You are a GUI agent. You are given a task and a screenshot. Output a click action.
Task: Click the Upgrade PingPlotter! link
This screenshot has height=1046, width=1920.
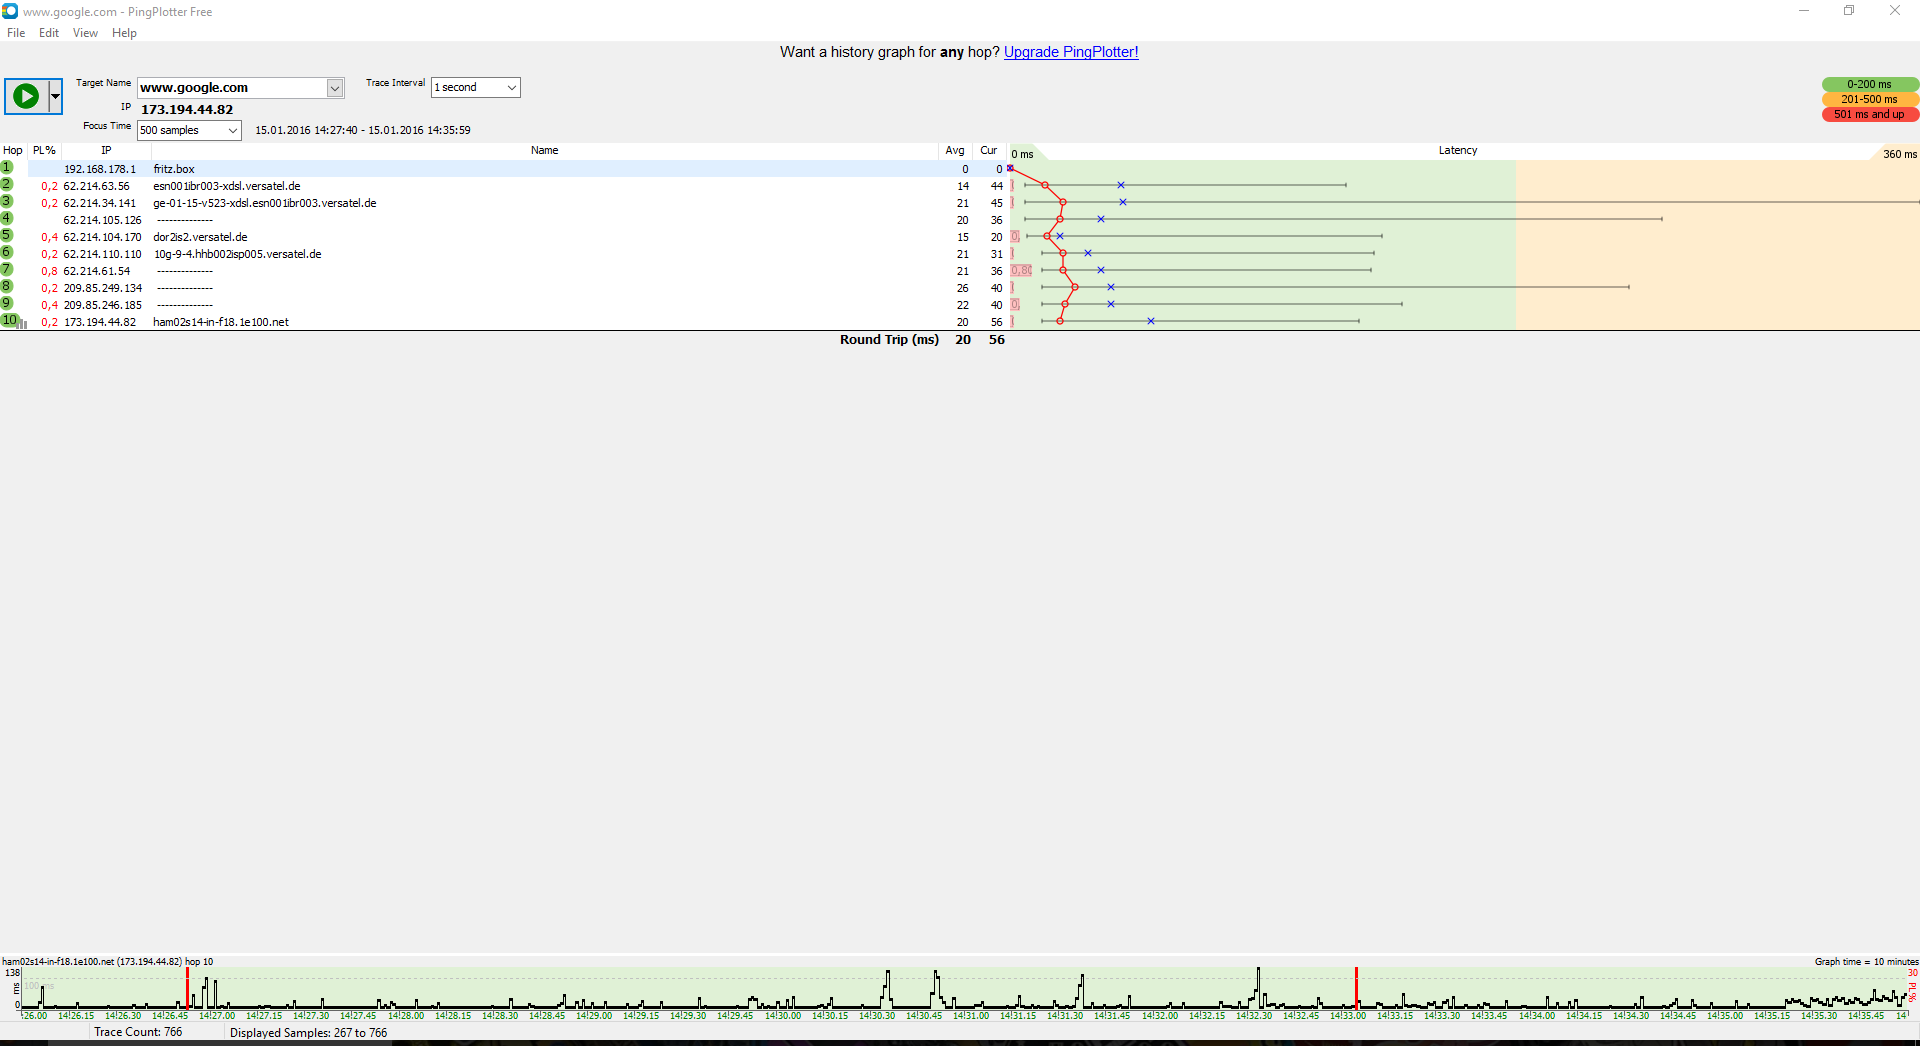tap(1071, 52)
